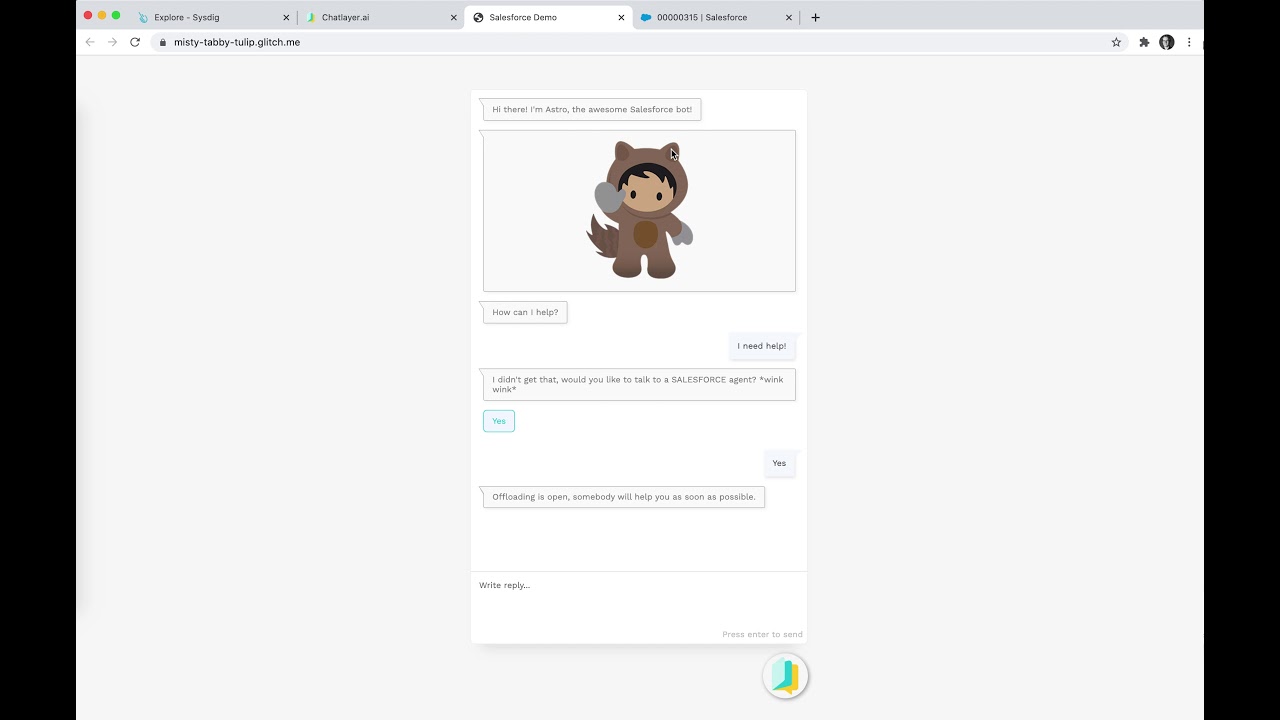The width and height of the screenshot is (1280, 720).
Task: Switch to the Explore - Sysdig tab
Action: point(213,17)
